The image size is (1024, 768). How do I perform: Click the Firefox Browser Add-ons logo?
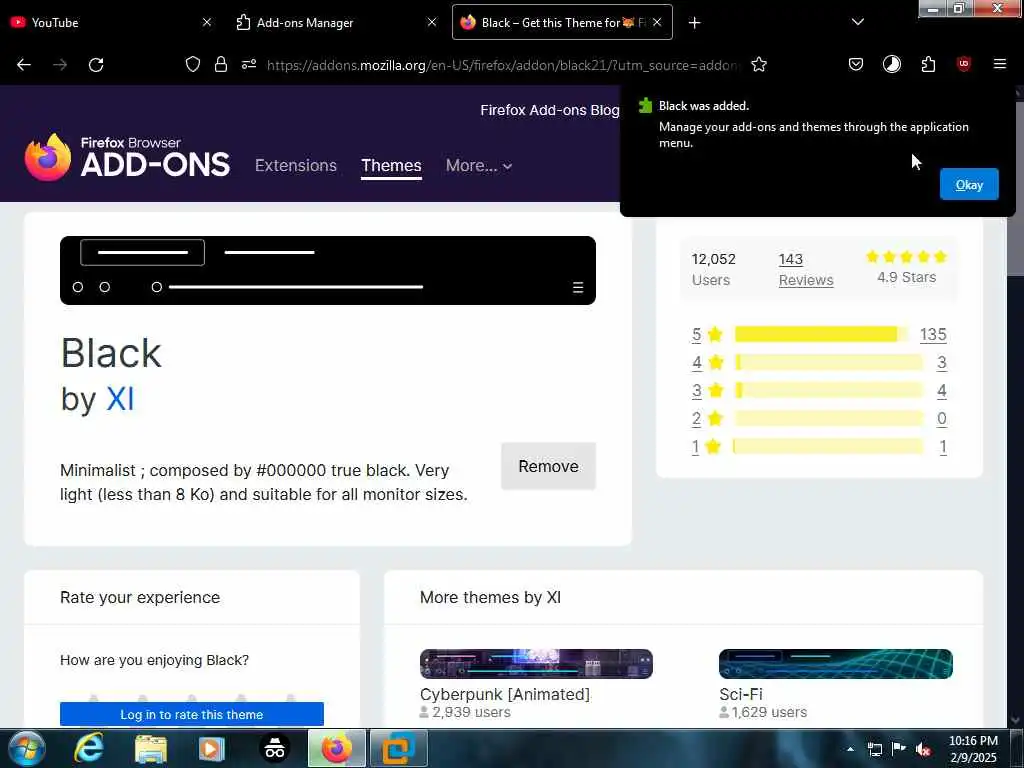pos(127,157)
